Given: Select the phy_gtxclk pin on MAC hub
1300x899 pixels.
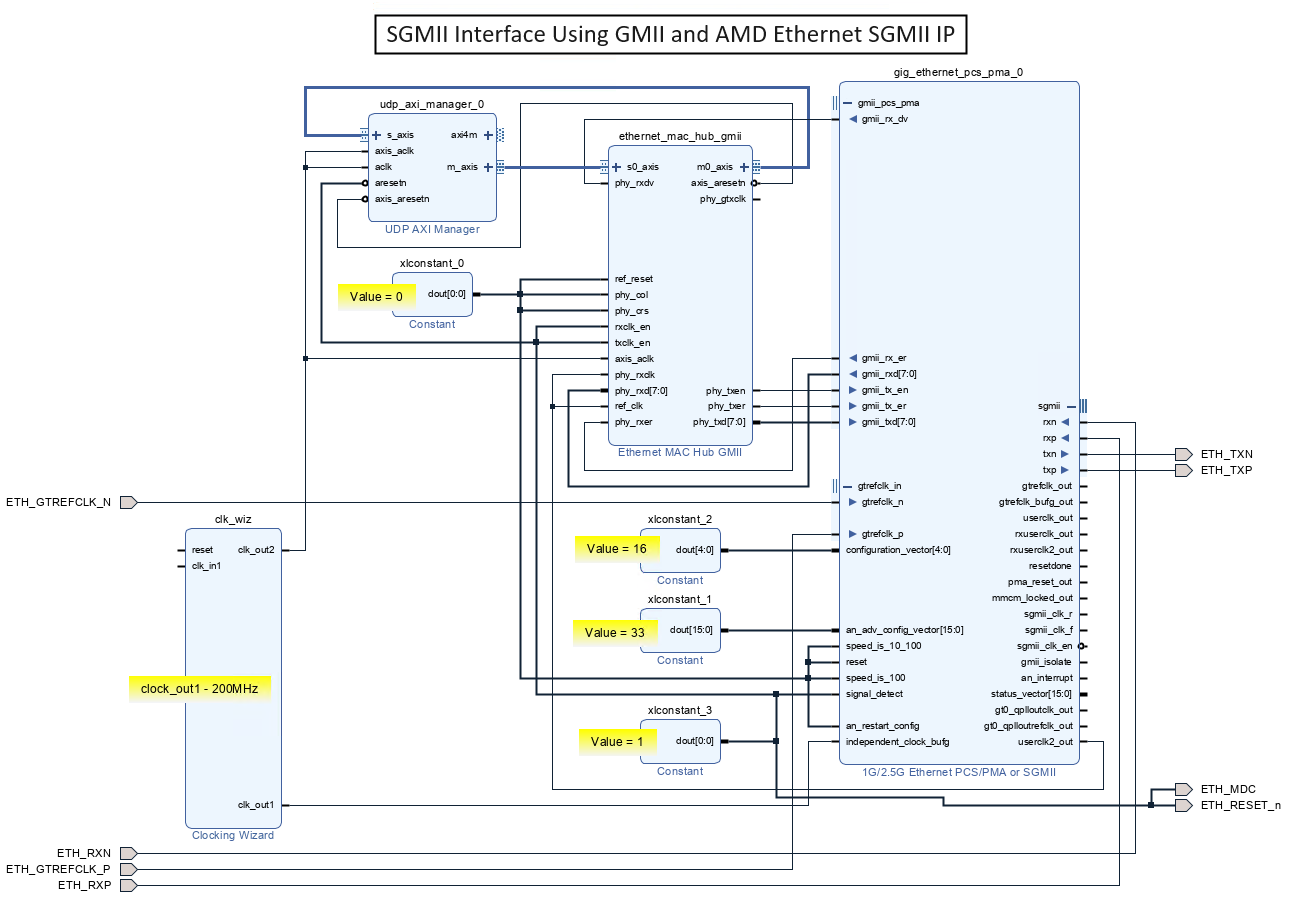Looking at the screenshot, I should pos(722,199).
